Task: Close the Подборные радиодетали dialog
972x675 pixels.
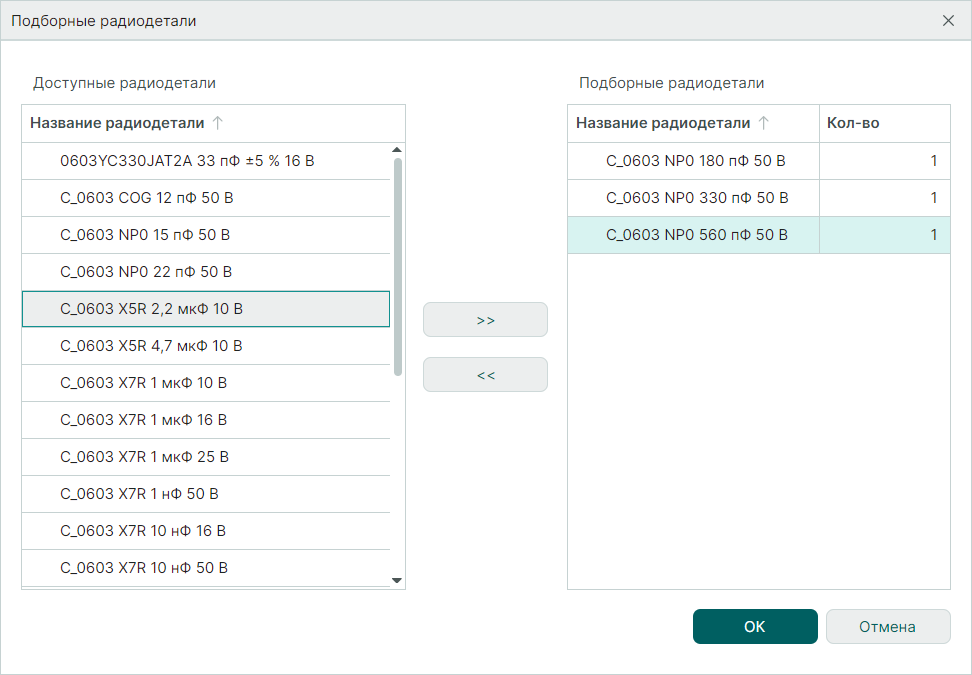Action: click(948, 20)
